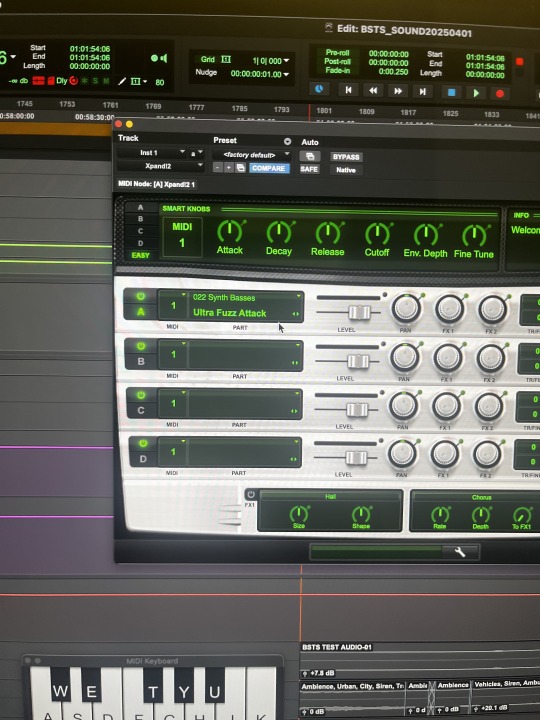The width and height of the screenshot is (540, 720).
Task: Click part D LEVEL slider handle
Action: tap(356, 458)
